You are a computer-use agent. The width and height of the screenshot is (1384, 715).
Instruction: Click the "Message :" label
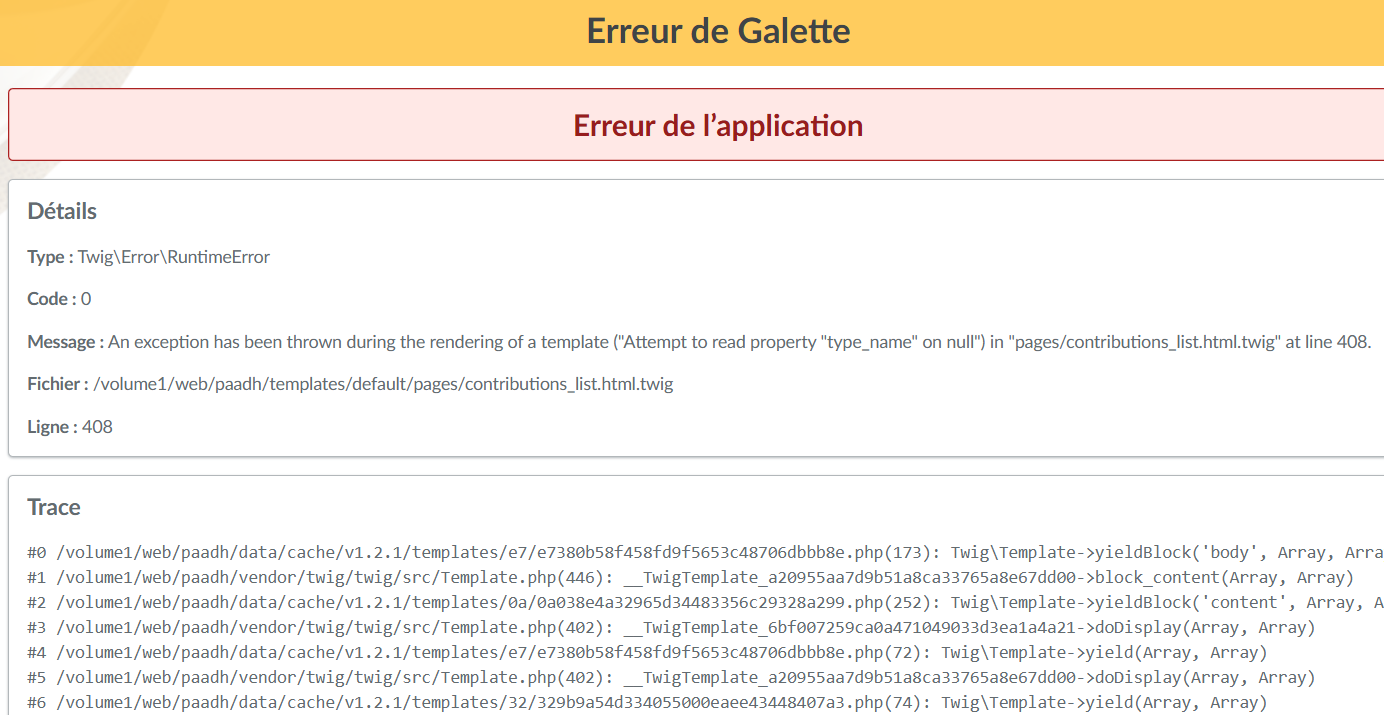coord(65,342)
